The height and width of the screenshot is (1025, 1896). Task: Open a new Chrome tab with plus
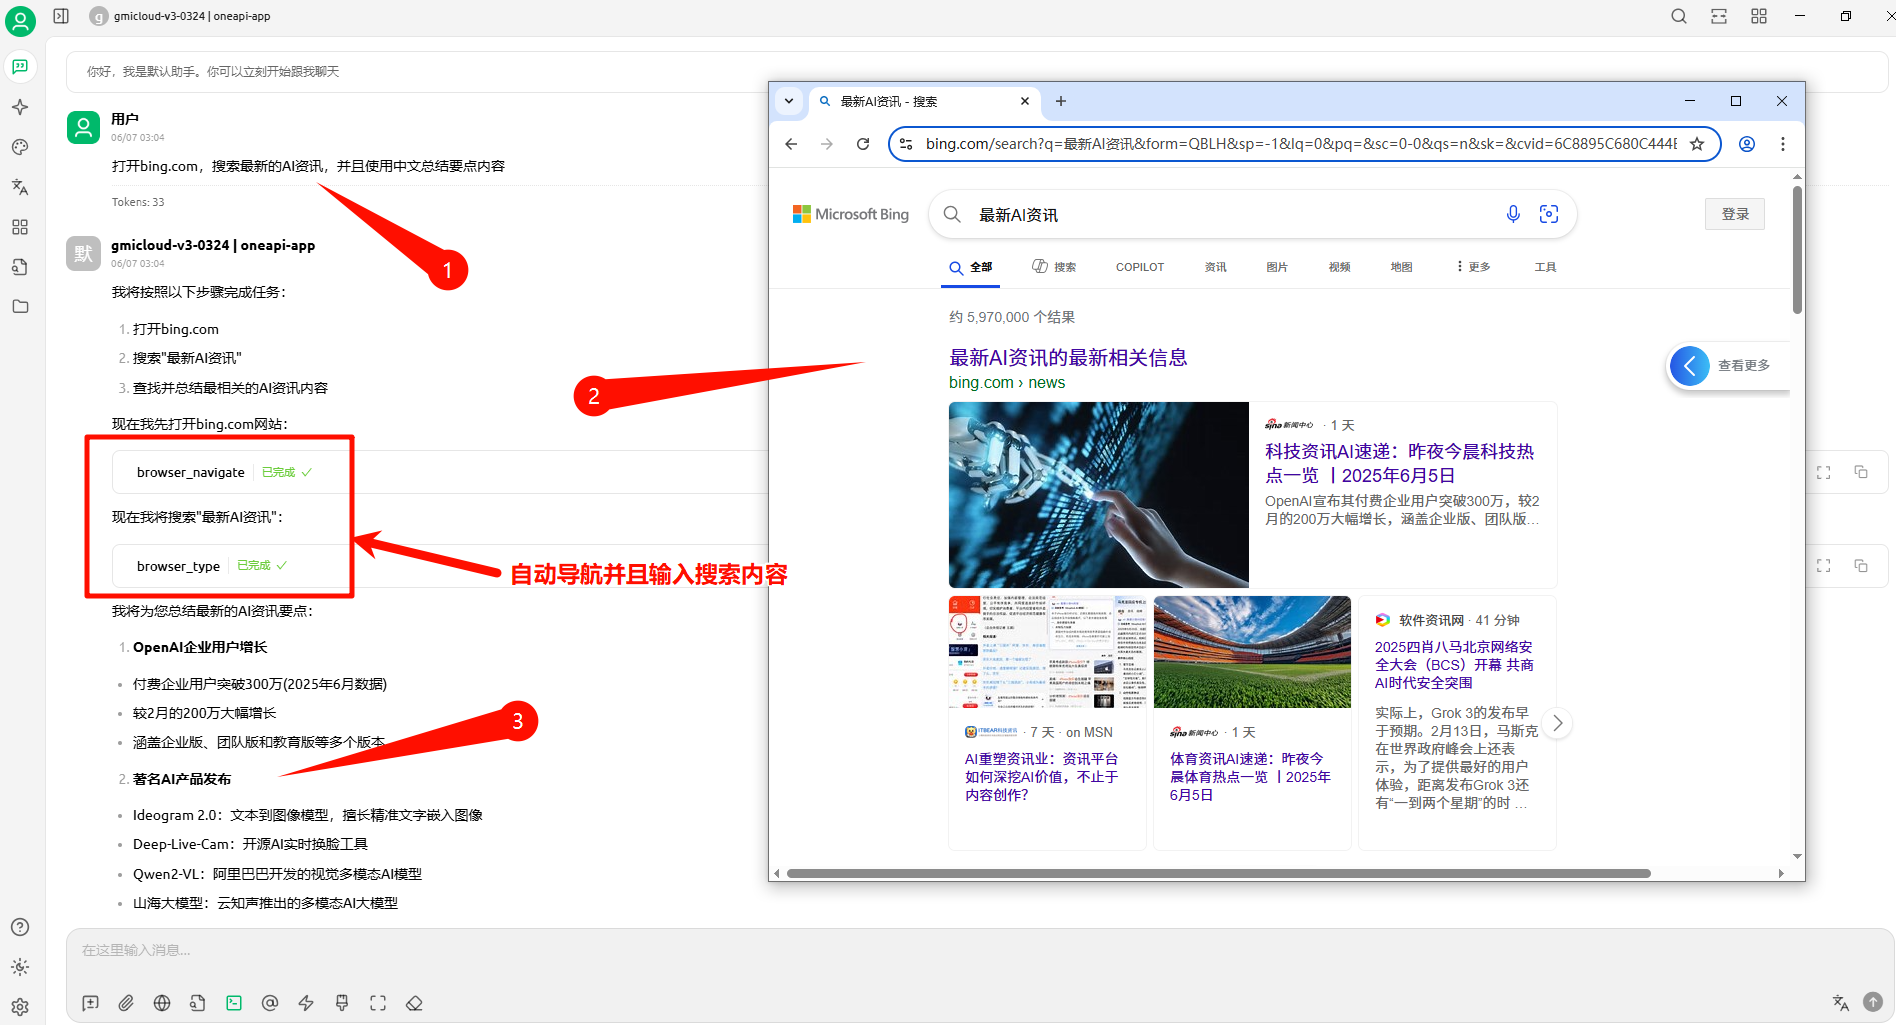point(1061,101)
